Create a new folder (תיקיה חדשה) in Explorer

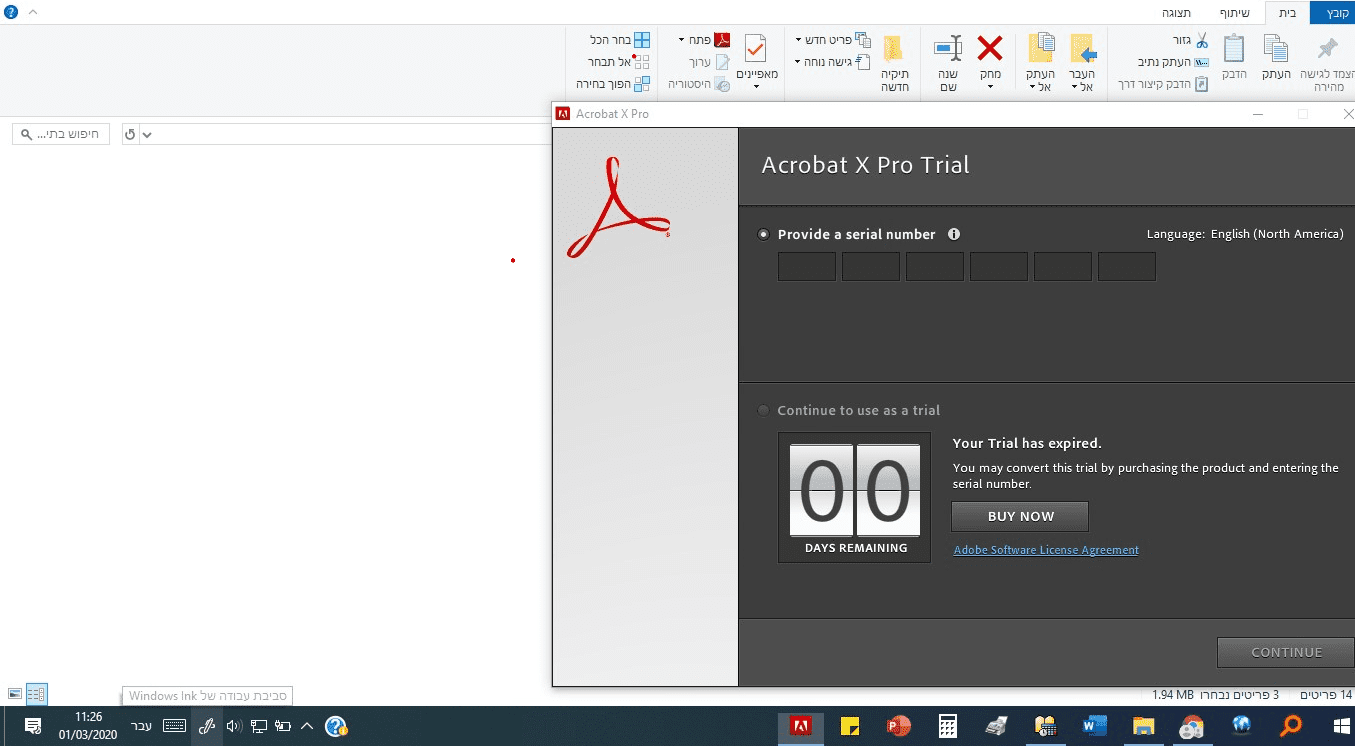[x=894, y=64]
